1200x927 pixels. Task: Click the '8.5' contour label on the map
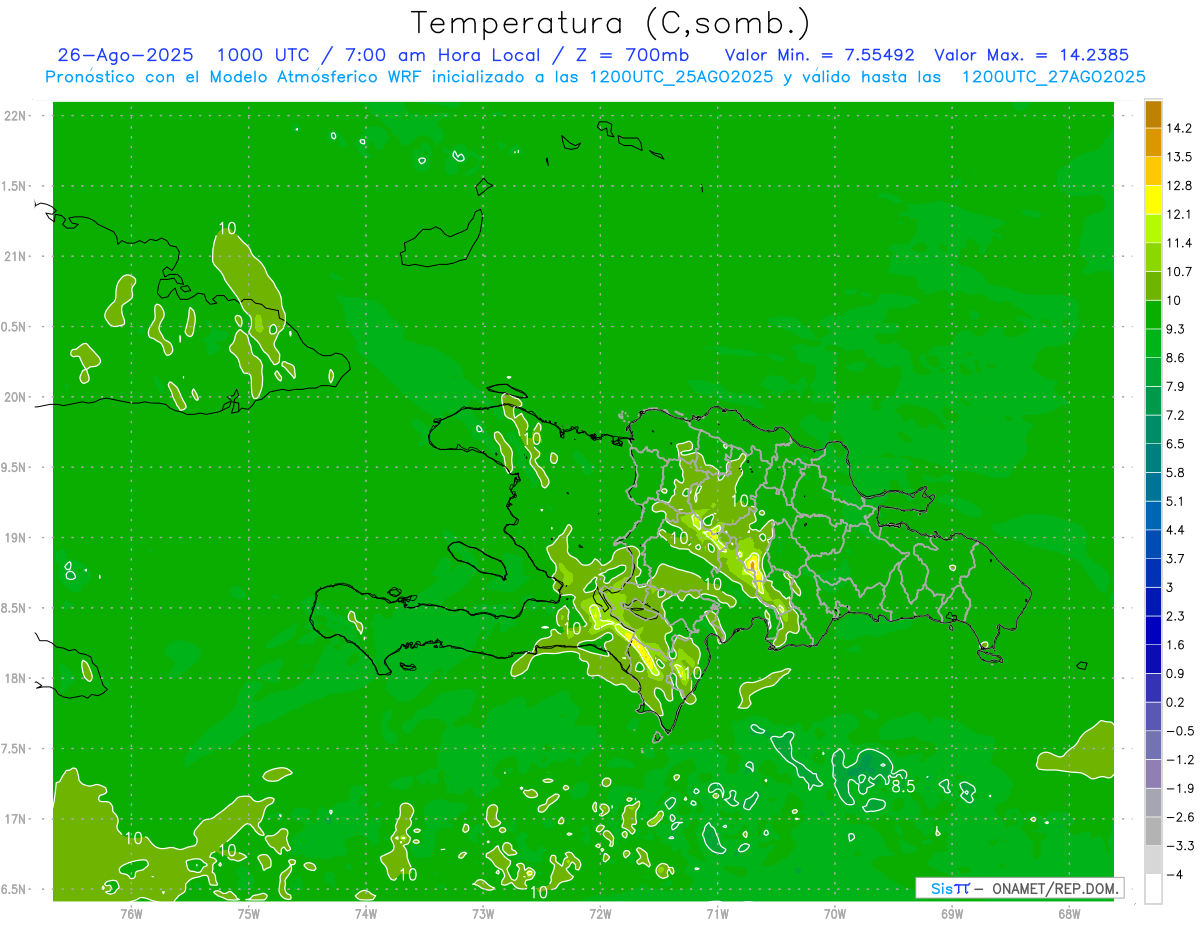903,787
